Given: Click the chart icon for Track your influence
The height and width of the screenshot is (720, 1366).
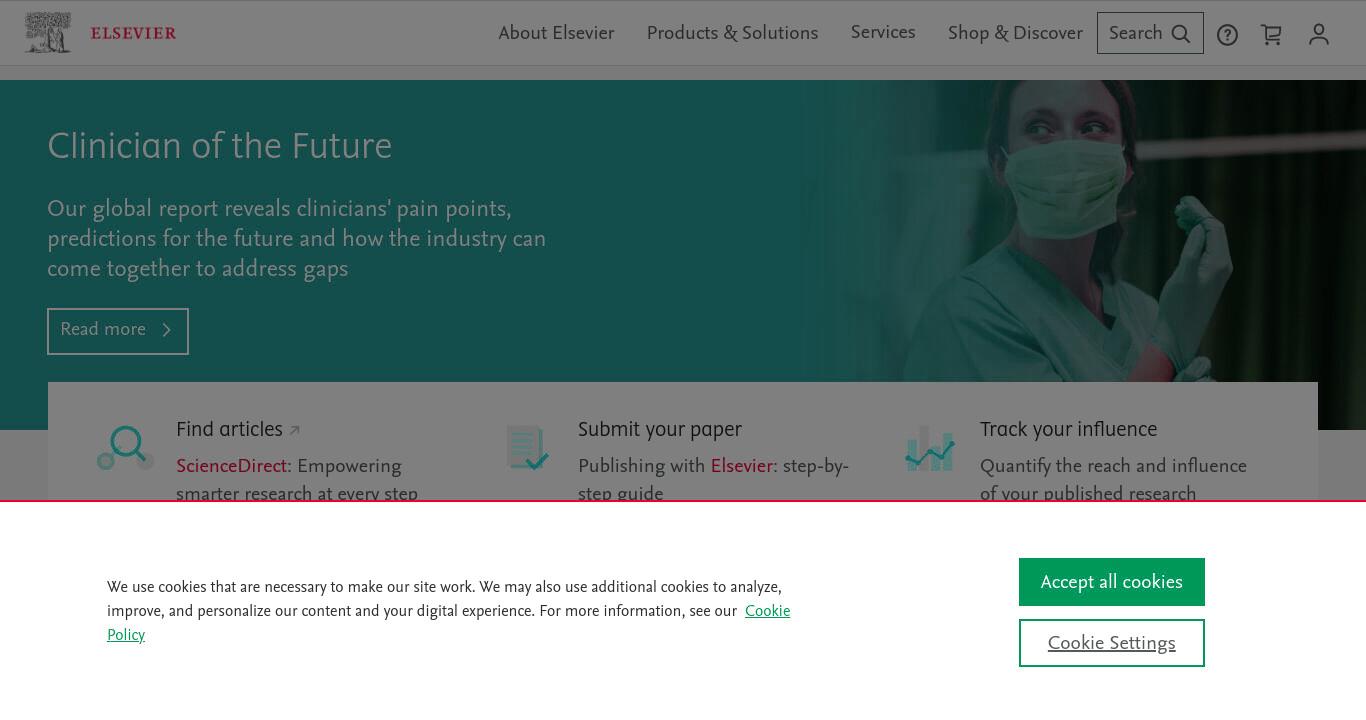Looking at the screenshot, I should click(929, 448).
